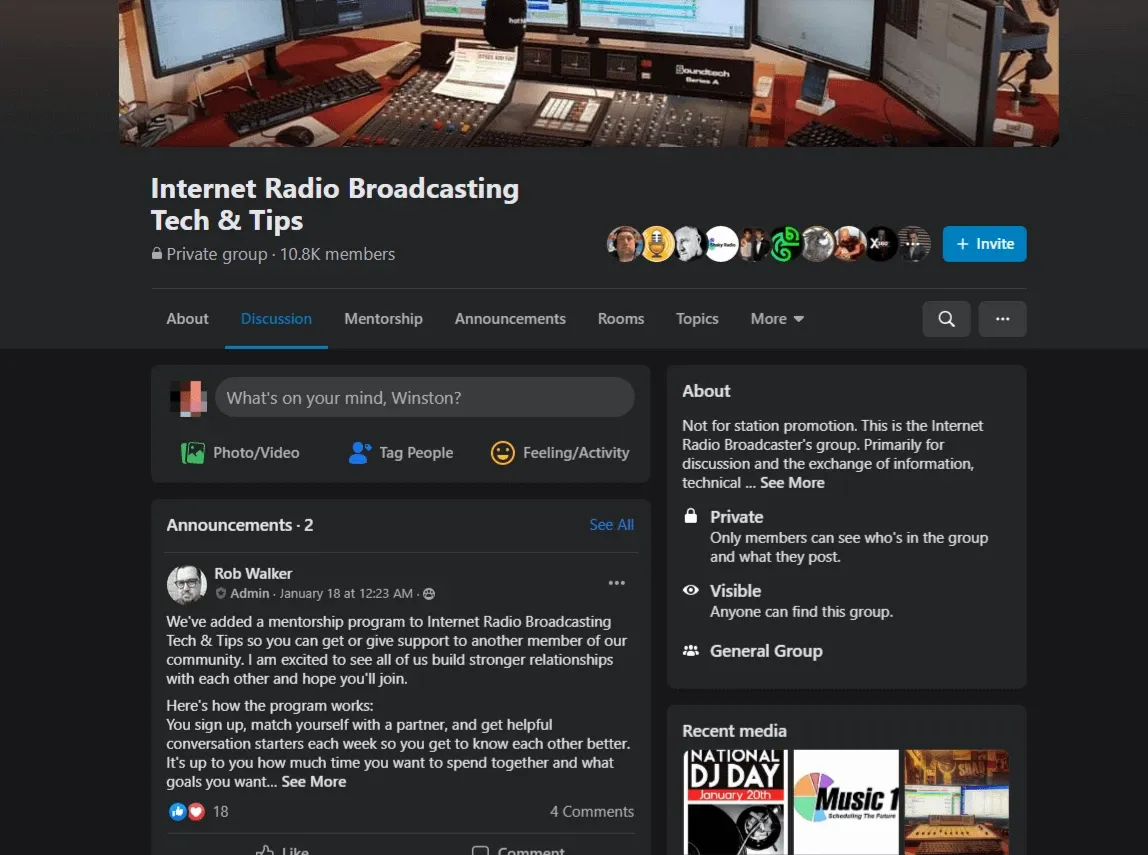Click the love reaction icon on the post

[x=196, y=811]
